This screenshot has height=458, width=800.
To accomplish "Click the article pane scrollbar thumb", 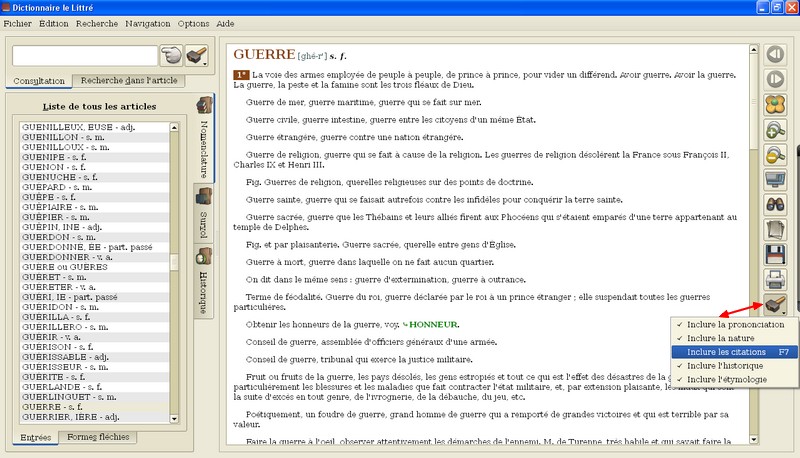I will click(x=754, y=102).
